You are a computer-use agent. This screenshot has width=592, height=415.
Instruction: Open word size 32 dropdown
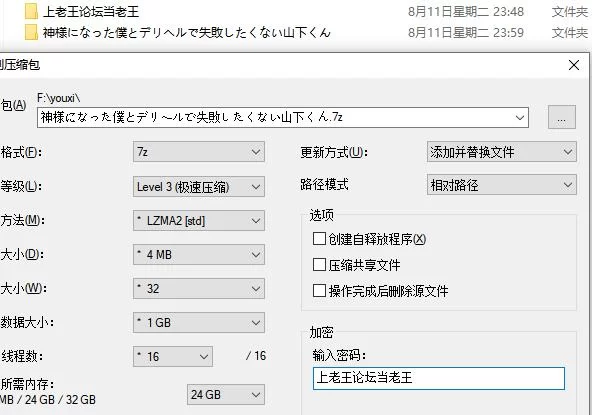199,288
